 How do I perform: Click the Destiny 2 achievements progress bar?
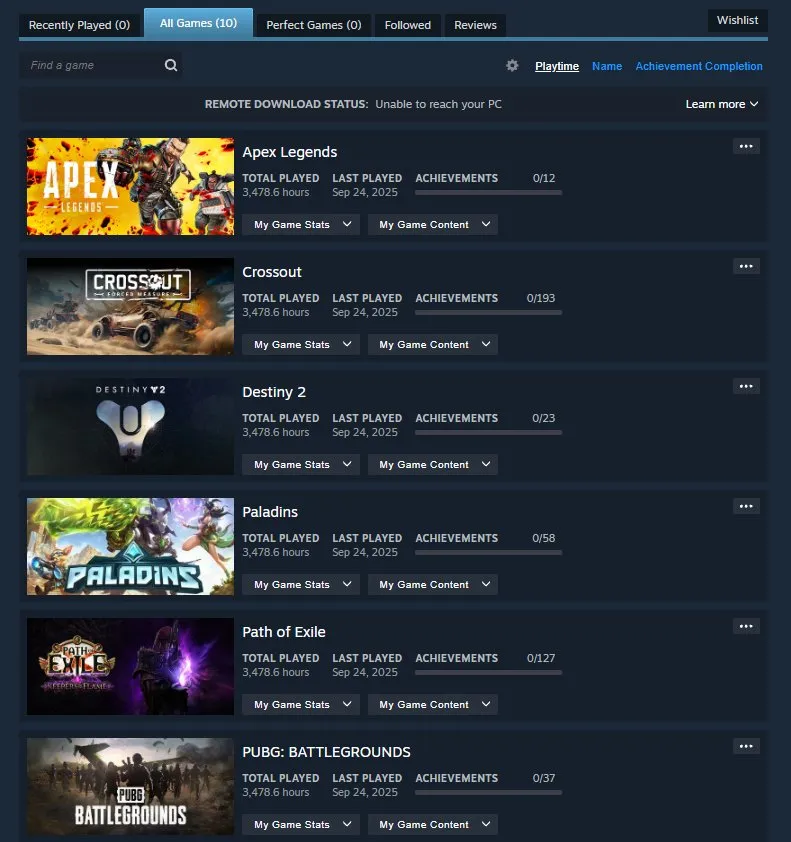tap(489, 432)
